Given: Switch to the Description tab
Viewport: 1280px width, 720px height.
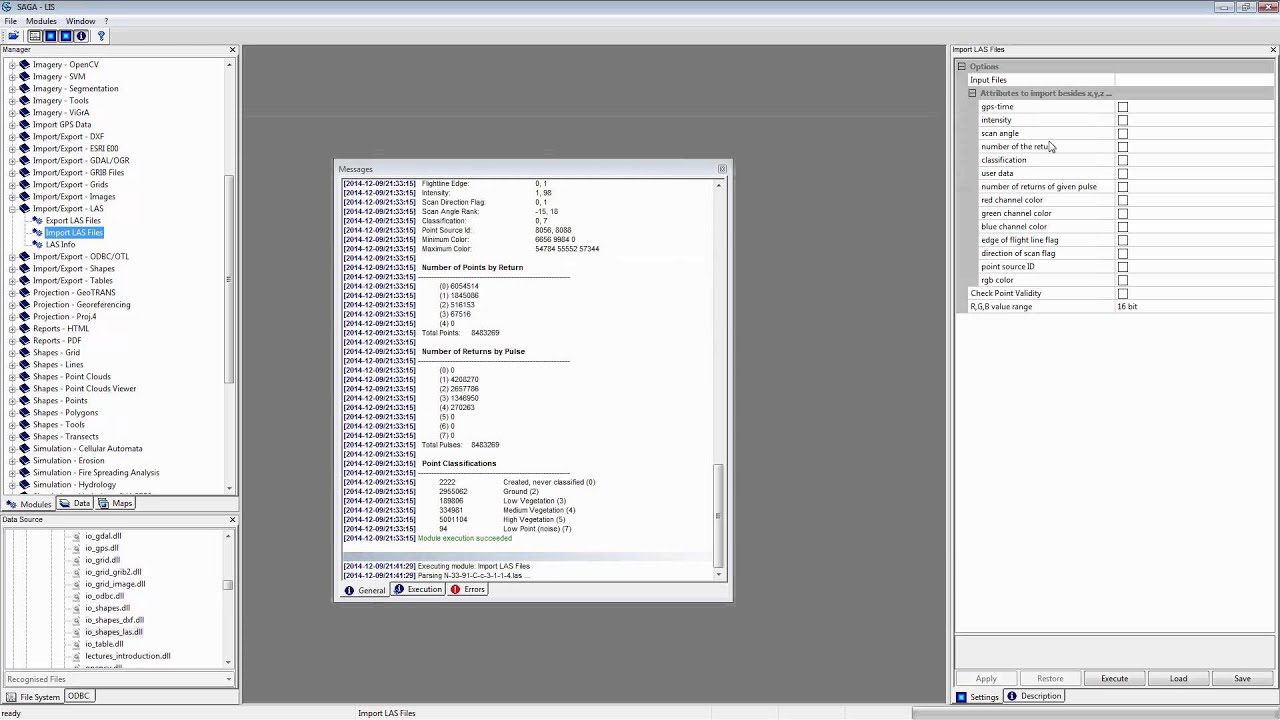Looking at the screenshot, I should pos(1034,696).
